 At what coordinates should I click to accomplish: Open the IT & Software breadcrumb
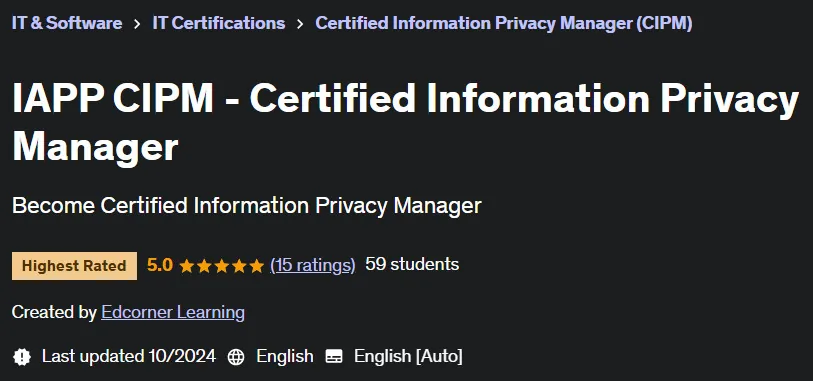[67, 23]
